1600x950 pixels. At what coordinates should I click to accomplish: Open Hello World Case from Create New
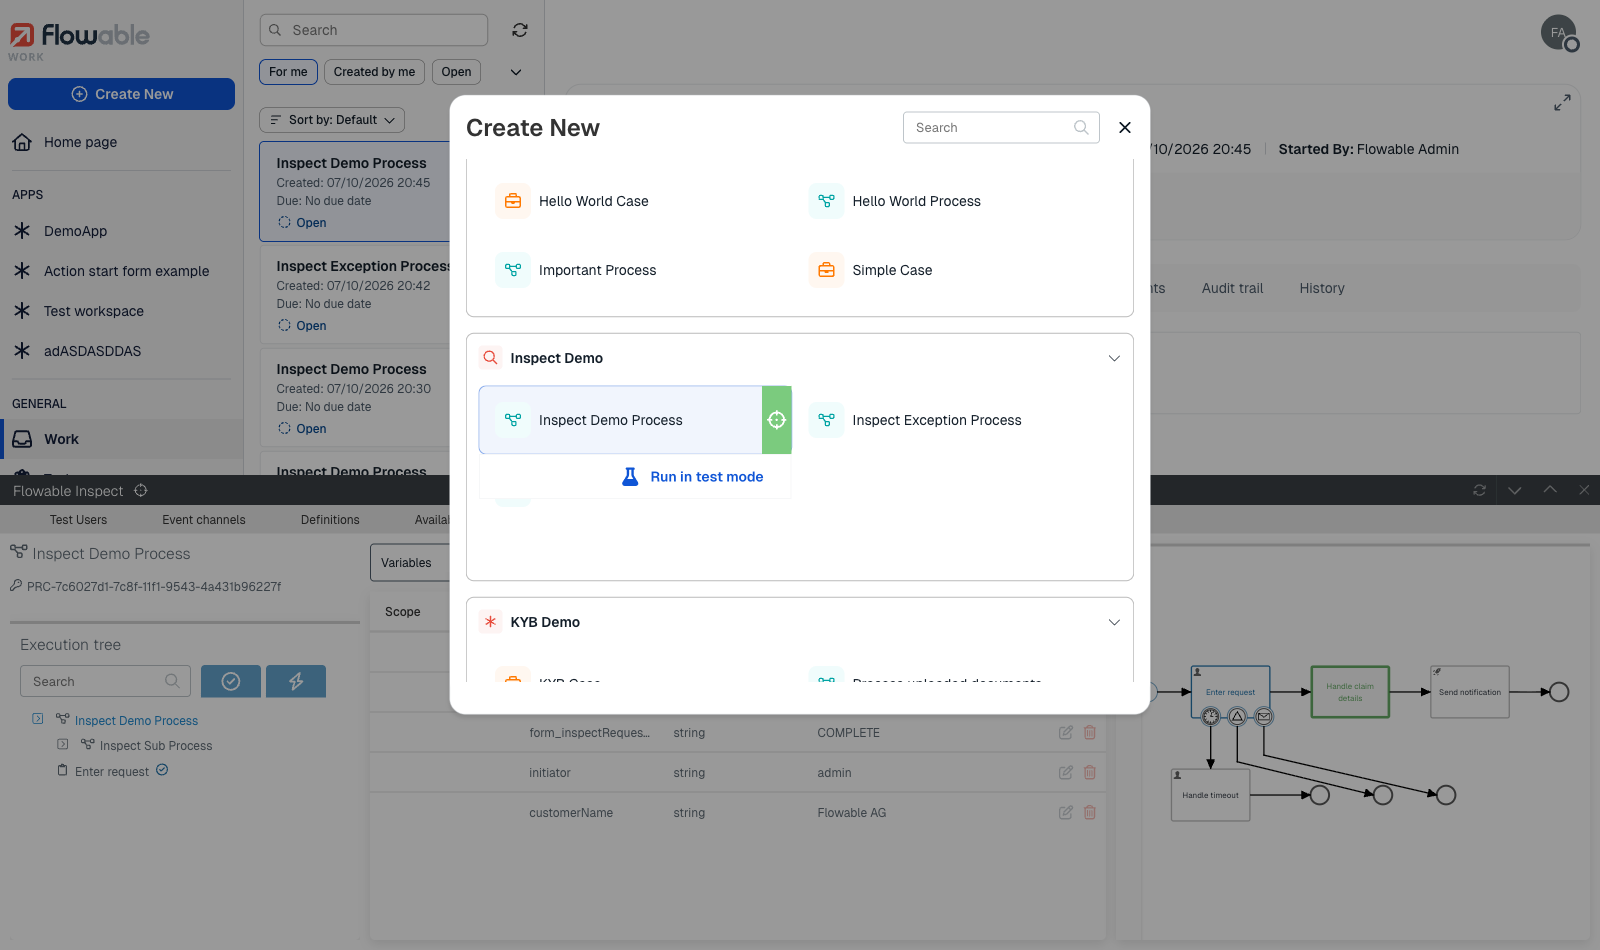593,201
